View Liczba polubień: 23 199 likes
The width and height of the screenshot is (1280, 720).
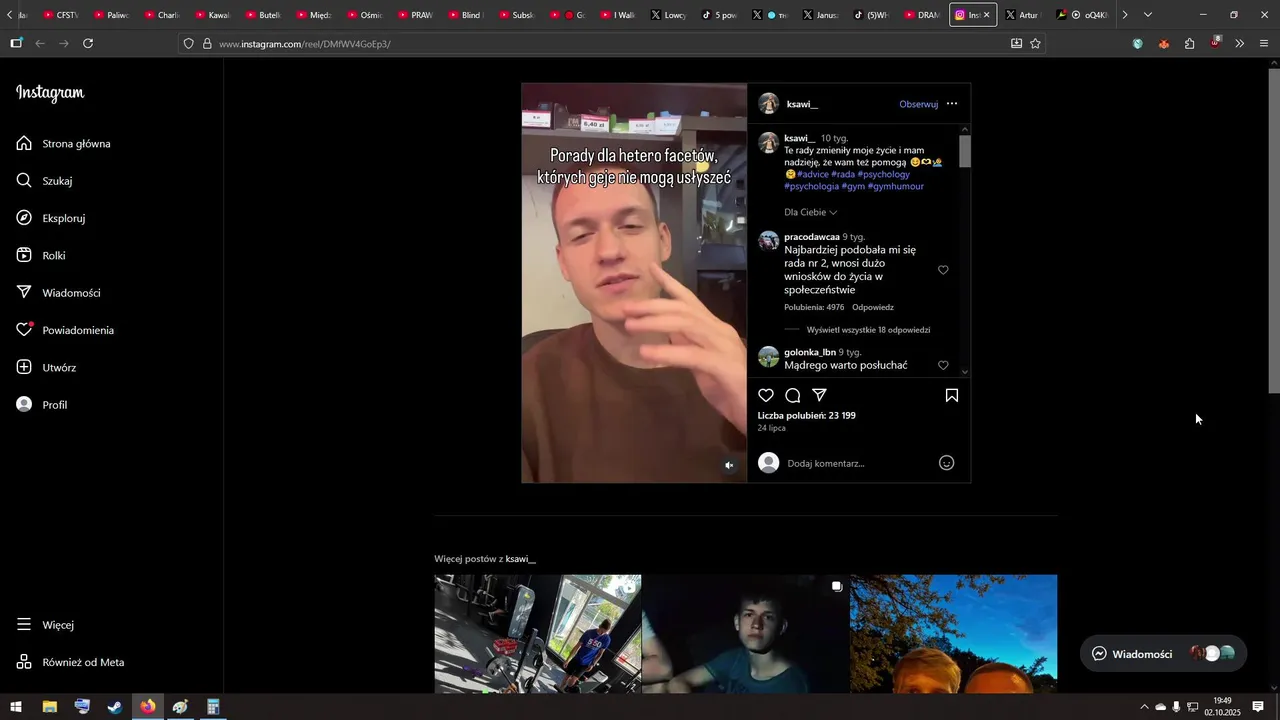[x=806, y=415]
